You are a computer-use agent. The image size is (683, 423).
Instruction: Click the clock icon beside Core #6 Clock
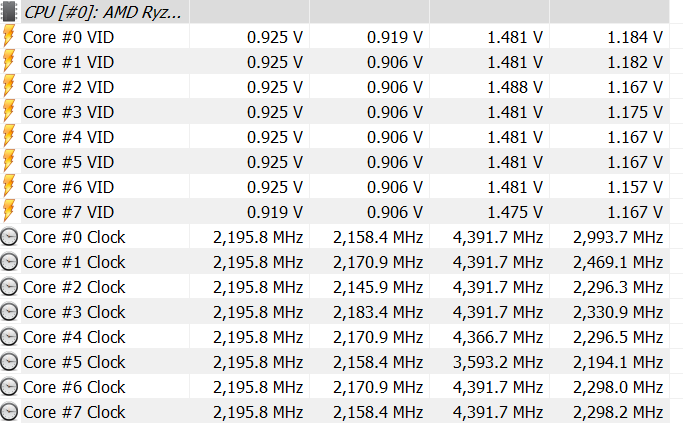pos(10,387)
